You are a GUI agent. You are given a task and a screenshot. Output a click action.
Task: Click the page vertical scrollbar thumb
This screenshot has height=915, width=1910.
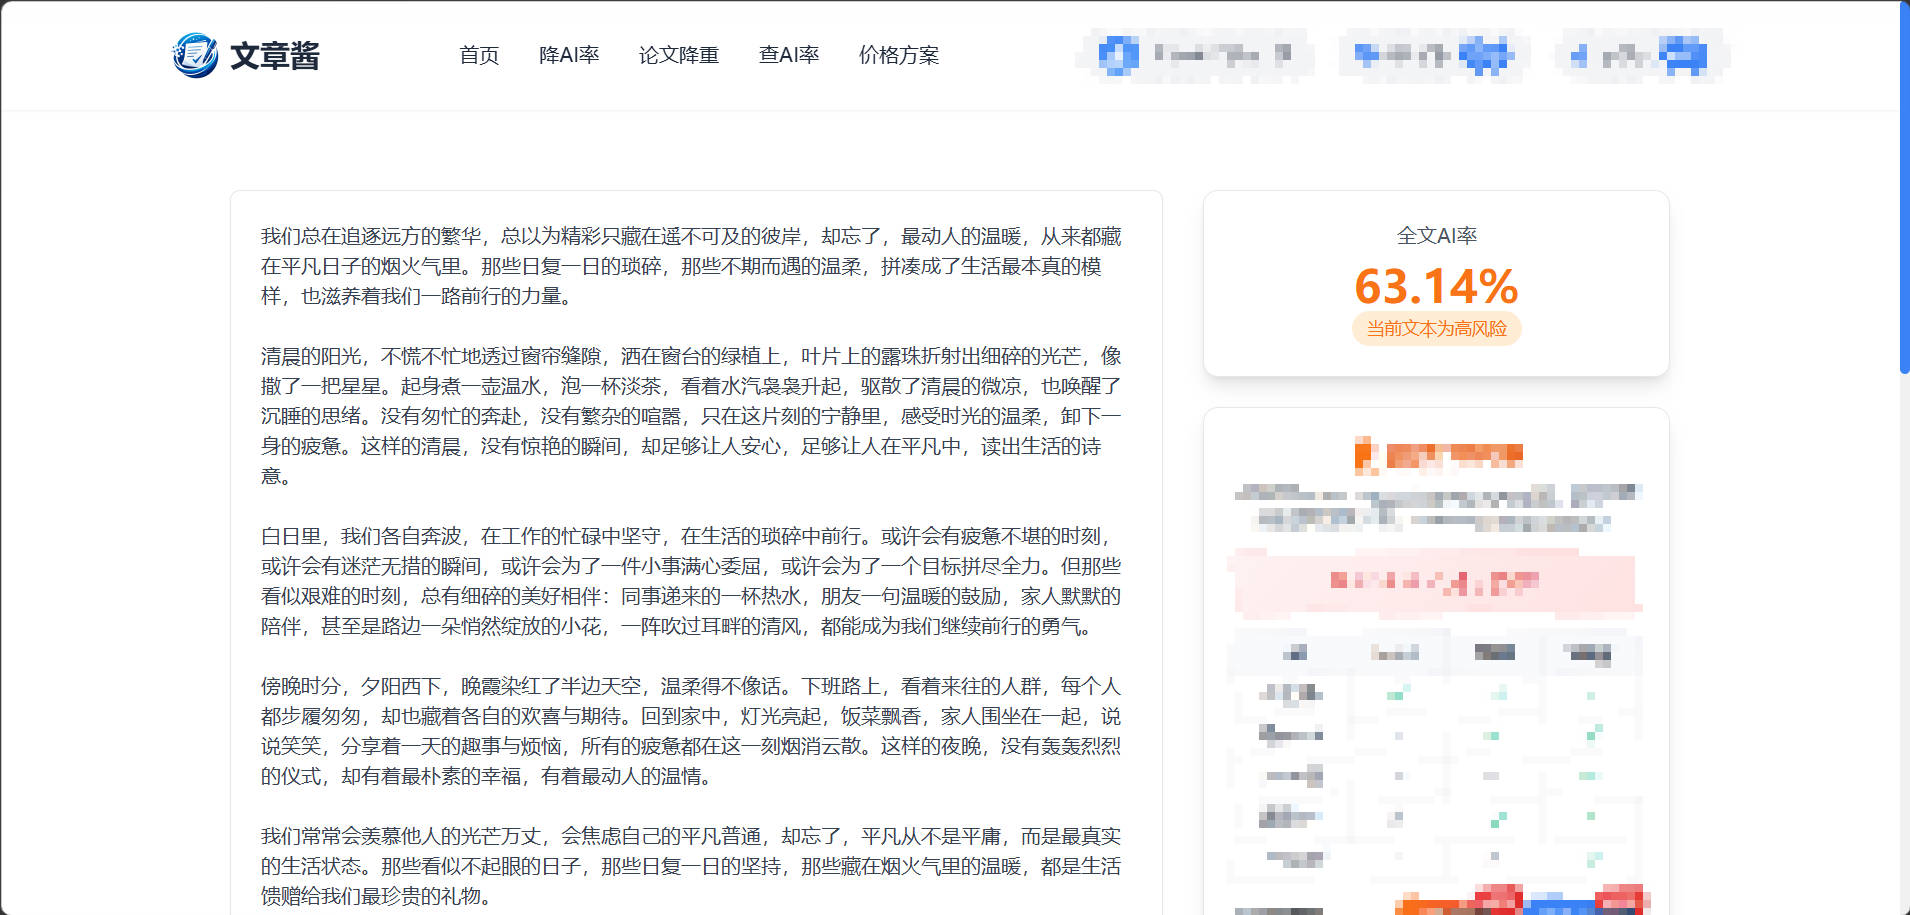coord(1904,188)
